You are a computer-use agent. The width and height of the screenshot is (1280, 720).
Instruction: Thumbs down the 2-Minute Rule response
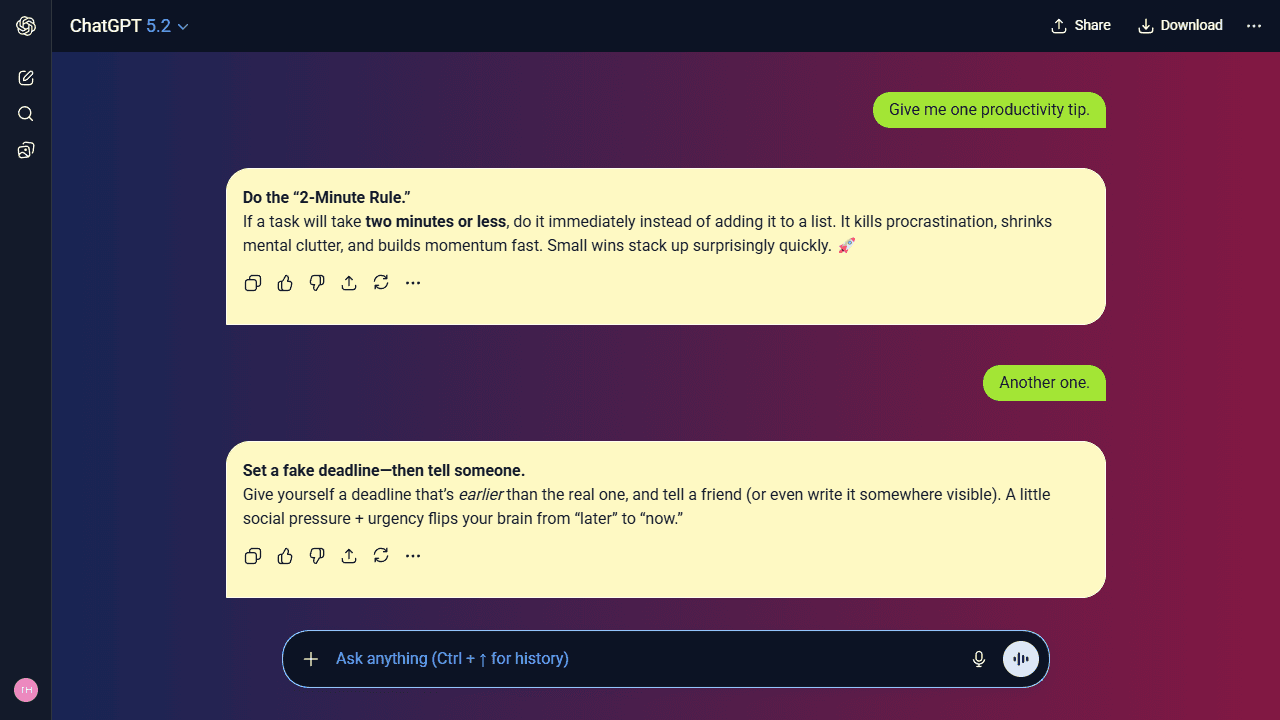317,283
